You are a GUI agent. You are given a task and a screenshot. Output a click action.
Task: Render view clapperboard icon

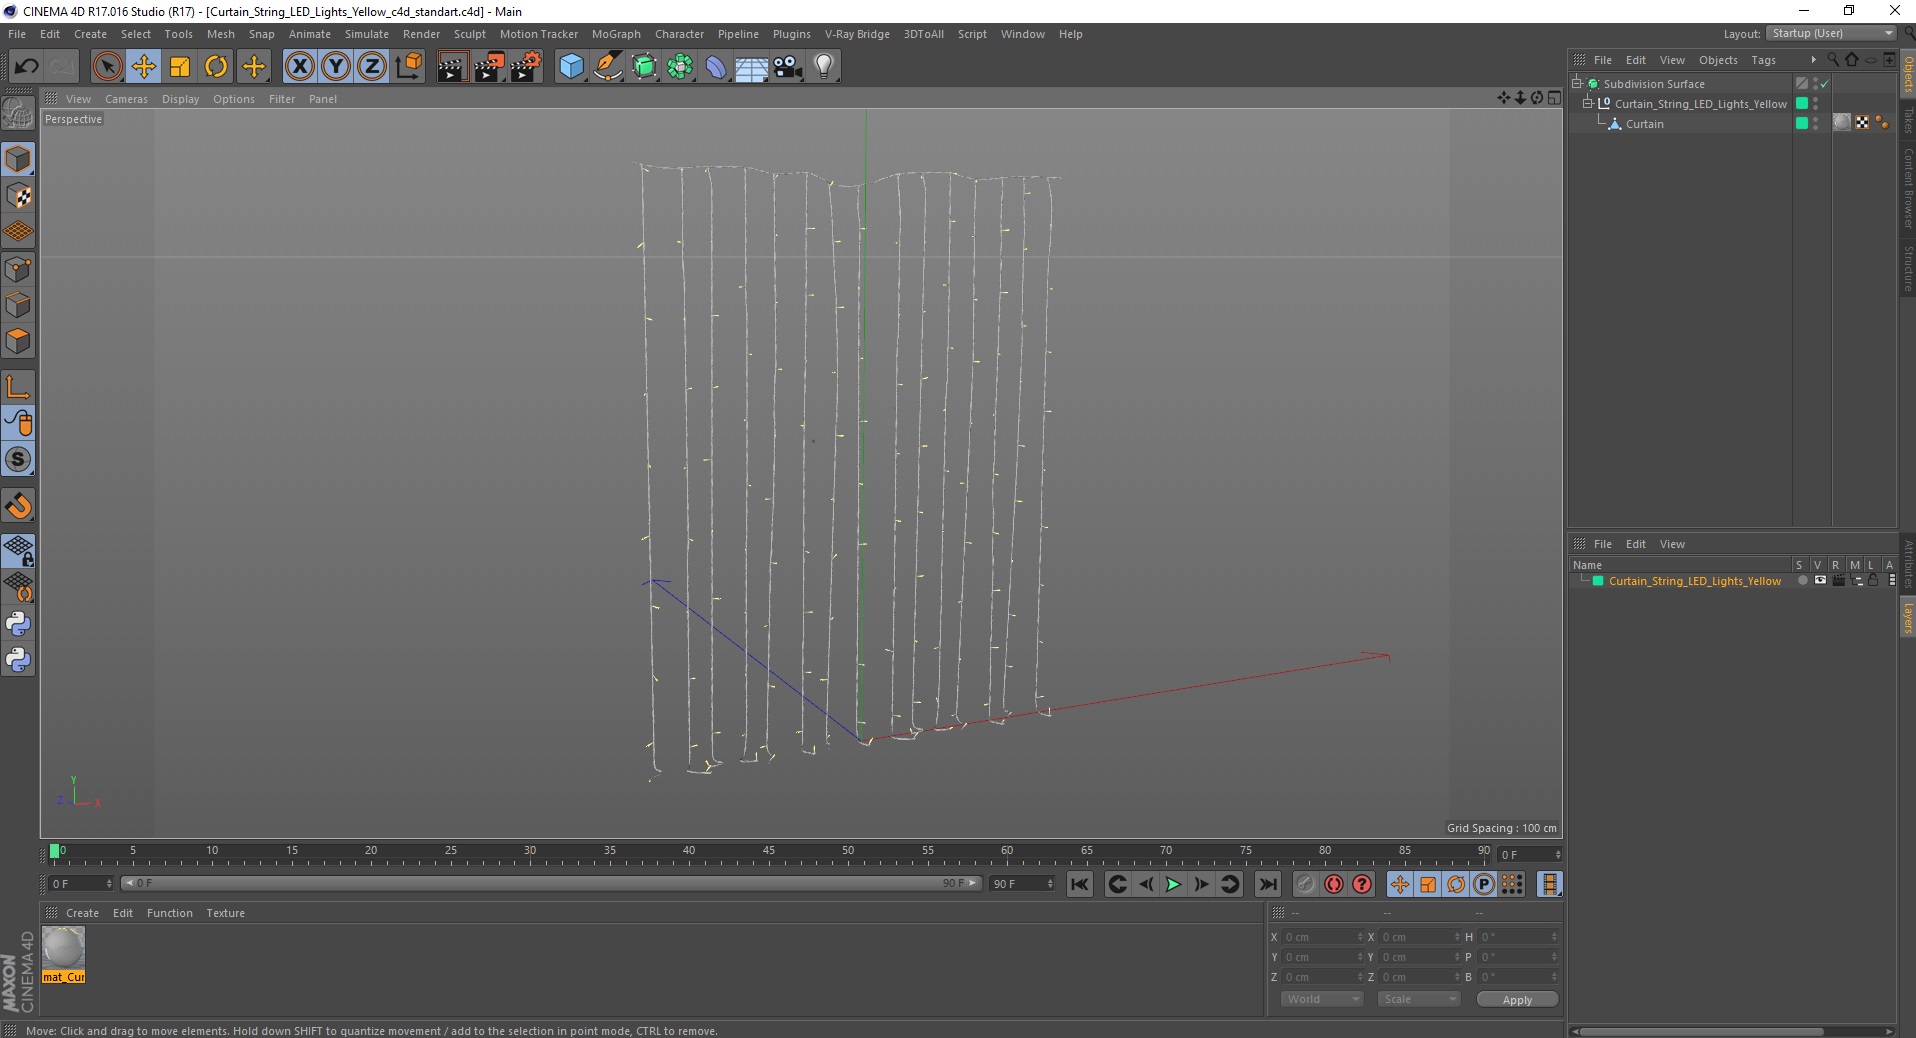(x=452, y=67)
